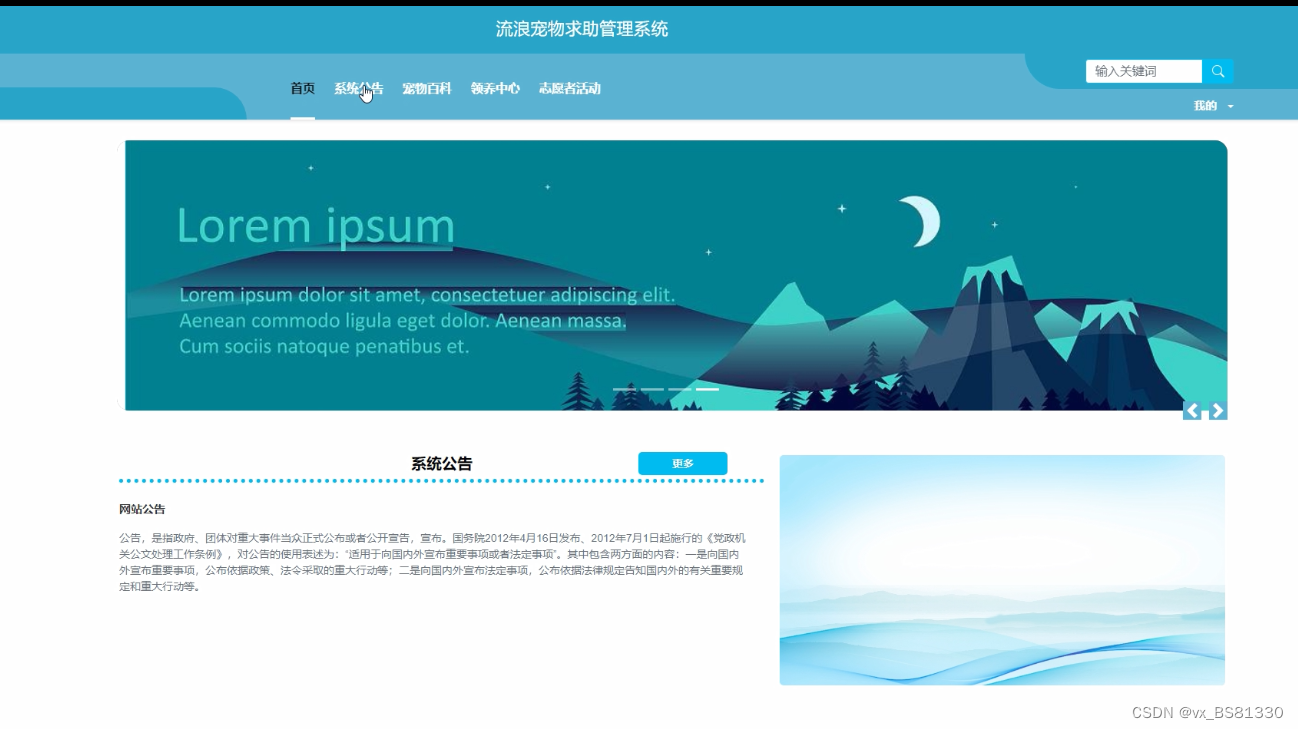Open the 我的 dropdown menu
The image size is (1298, 729).
tap(1213, 106)
